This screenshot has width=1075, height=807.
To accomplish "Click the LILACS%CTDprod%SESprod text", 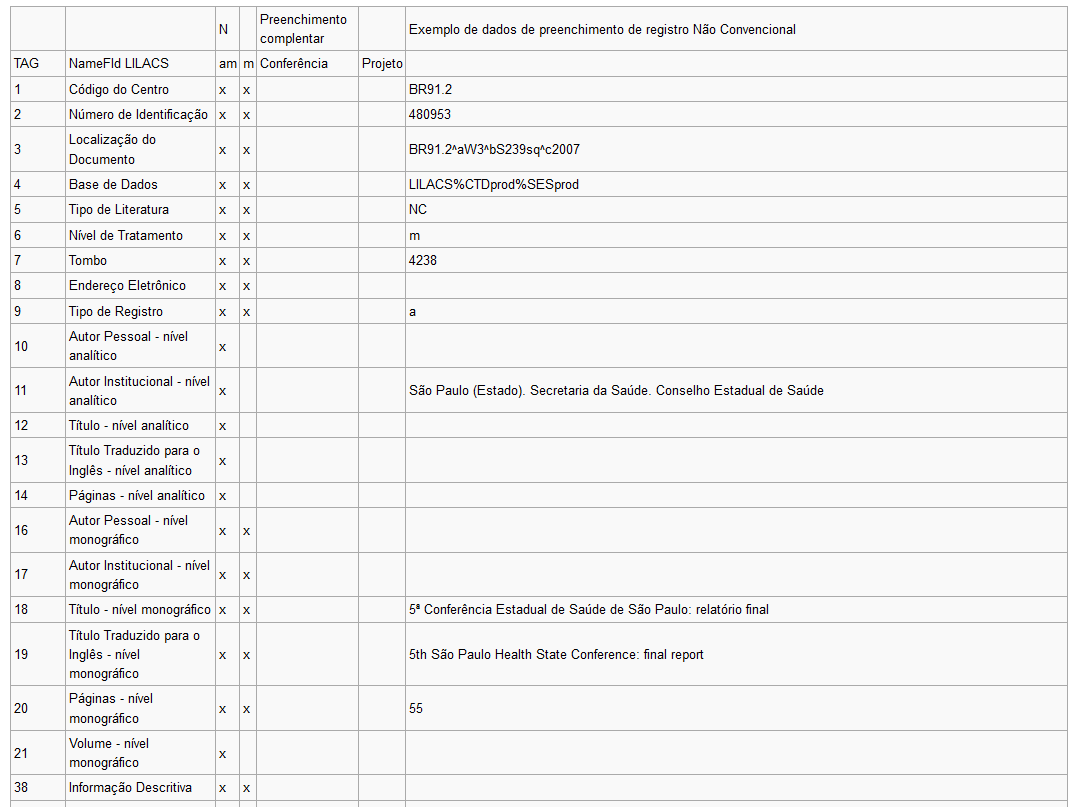I will 494,184.
